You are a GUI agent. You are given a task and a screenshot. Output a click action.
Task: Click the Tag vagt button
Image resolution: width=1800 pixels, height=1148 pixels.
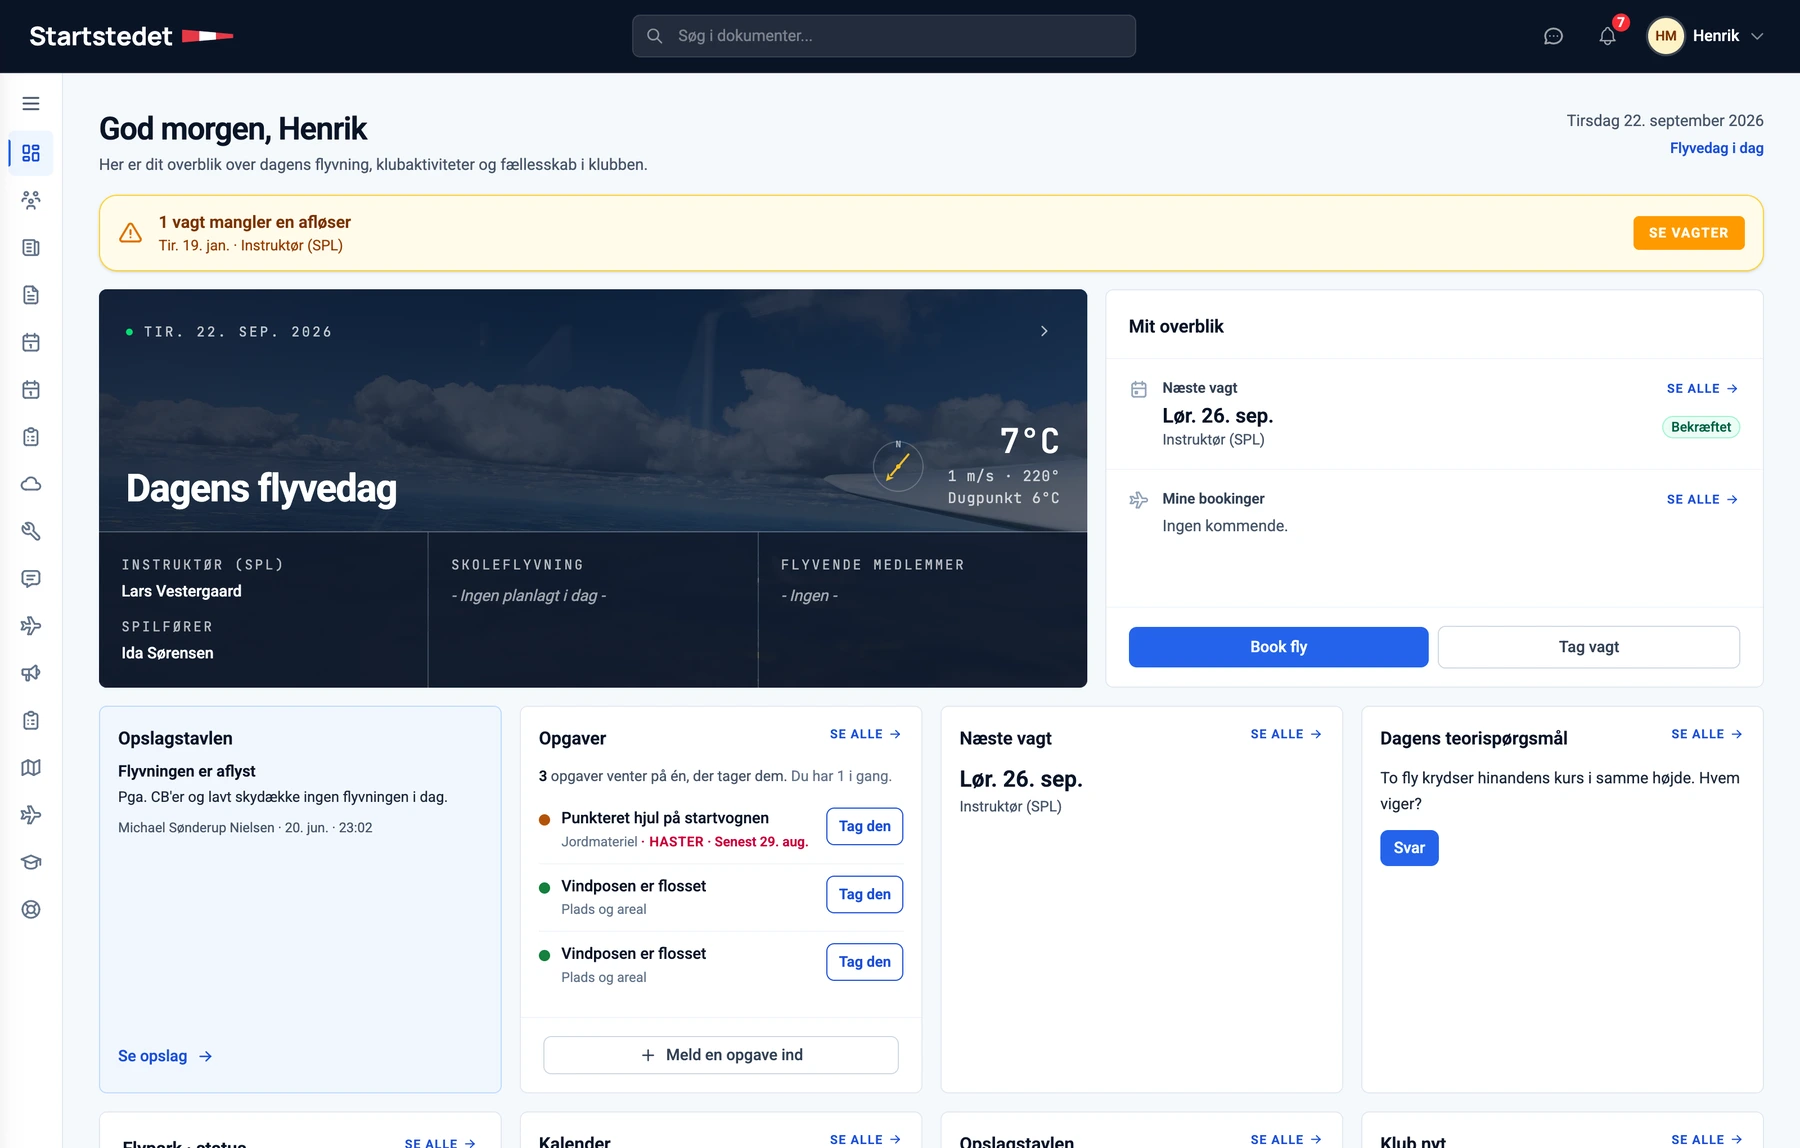pyautogui.click(x=1588, y=647)
